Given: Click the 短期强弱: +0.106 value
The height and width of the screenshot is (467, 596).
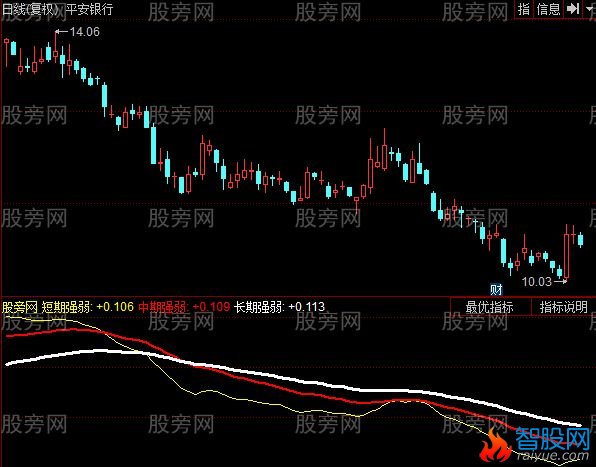Looking at the screenshot, I should [x=87, y=307].
